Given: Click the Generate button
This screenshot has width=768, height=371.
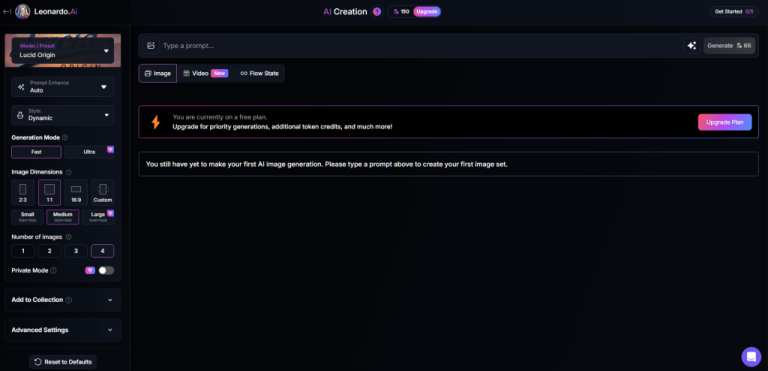Looking at the screenshot, I should pyautogui.click(x=729, y=46).
